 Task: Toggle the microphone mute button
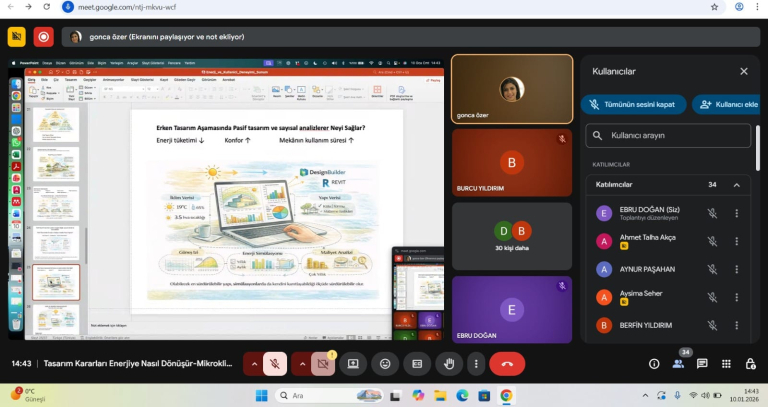point(274,364)
